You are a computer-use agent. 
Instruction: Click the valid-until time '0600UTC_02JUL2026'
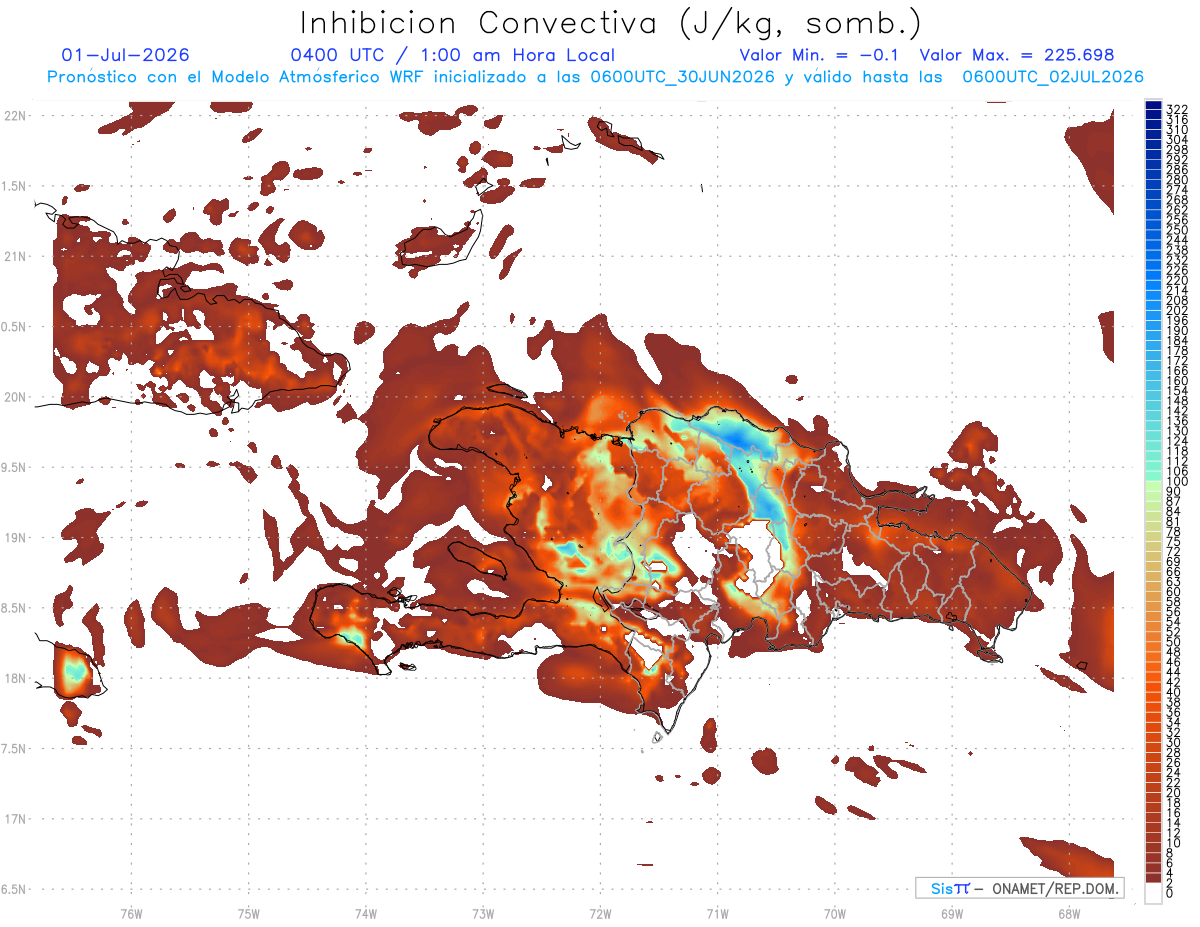pyautogui.click(x=1053, y=77)
